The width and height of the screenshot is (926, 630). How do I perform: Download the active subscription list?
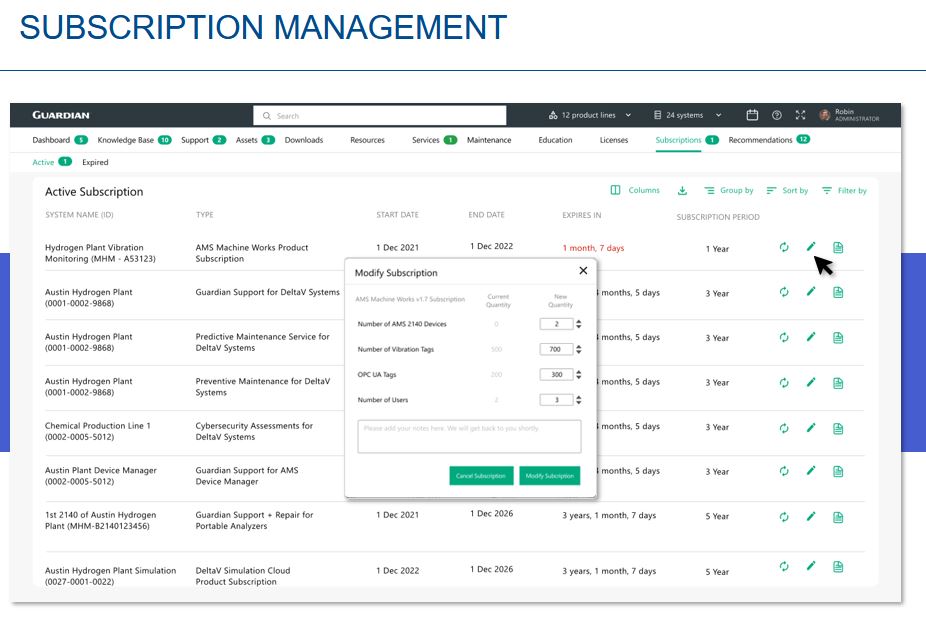pos(682,190)
